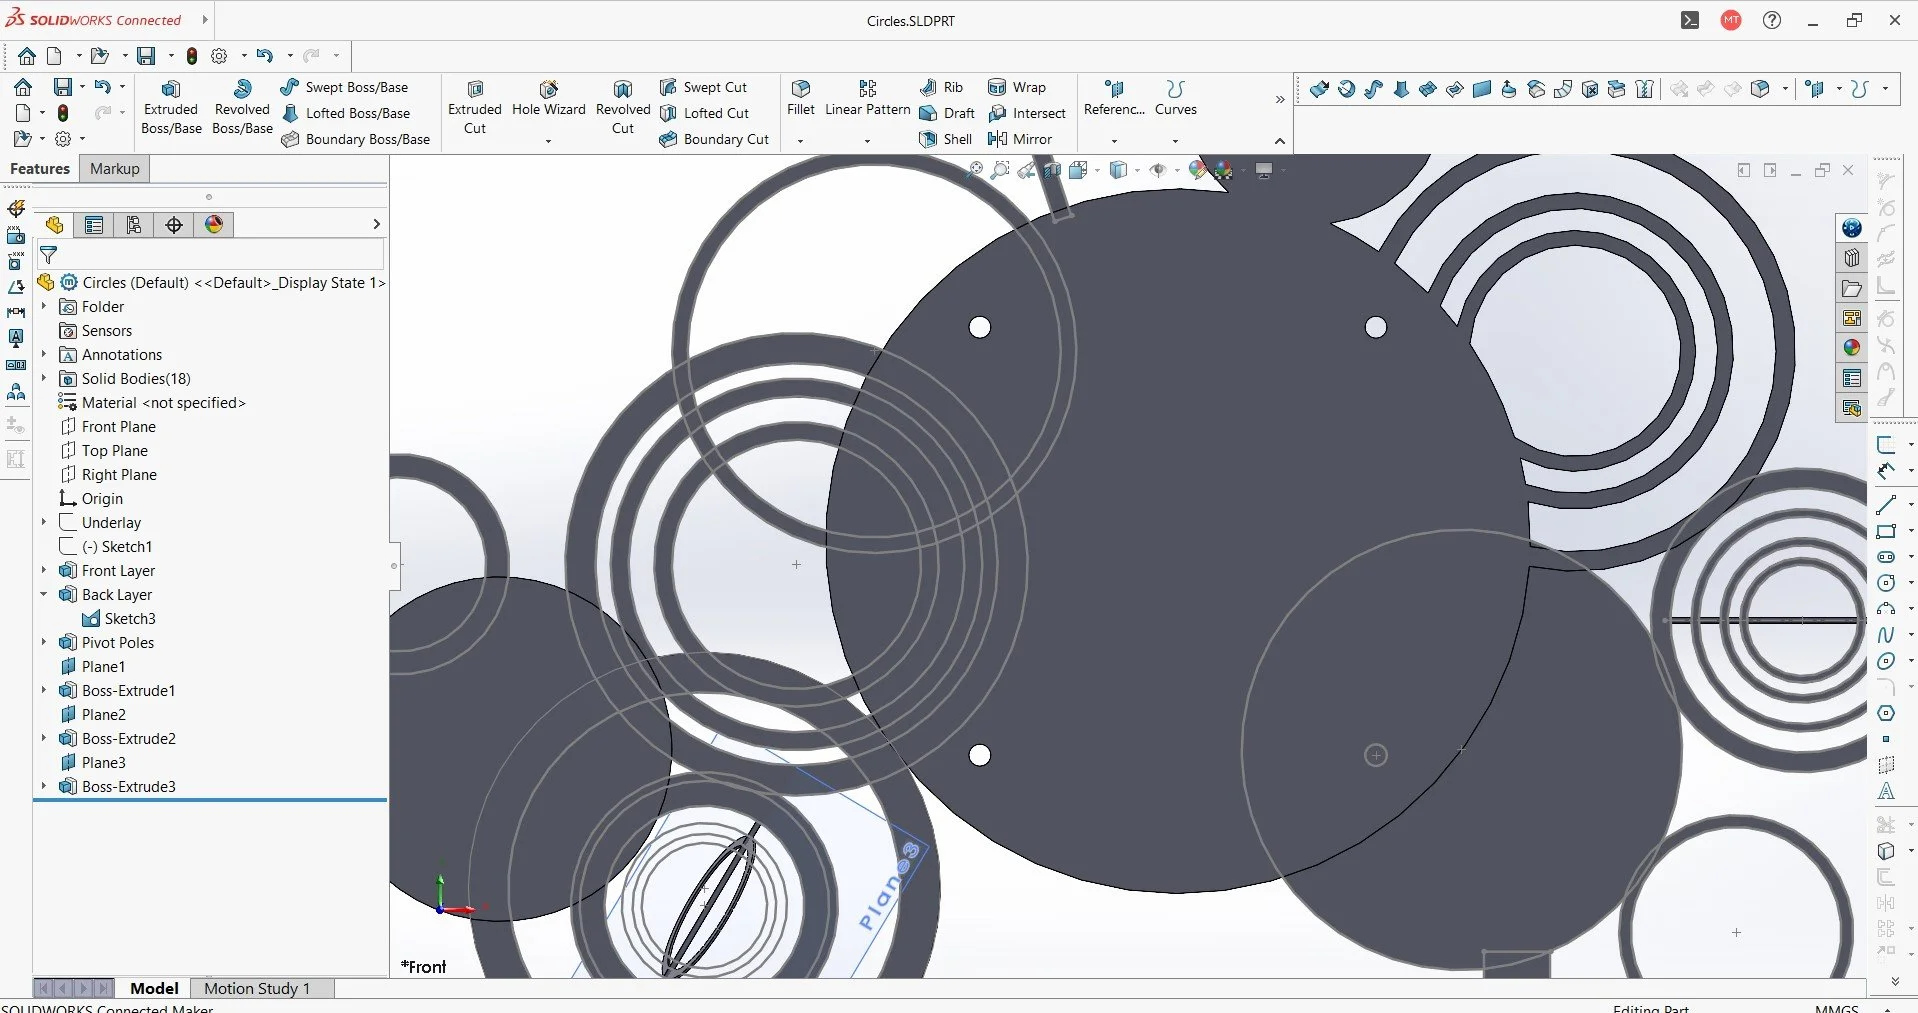This screenshot has width=1918, height=1013.
Task: Open the user account MT avatar
Action: 1731,20
